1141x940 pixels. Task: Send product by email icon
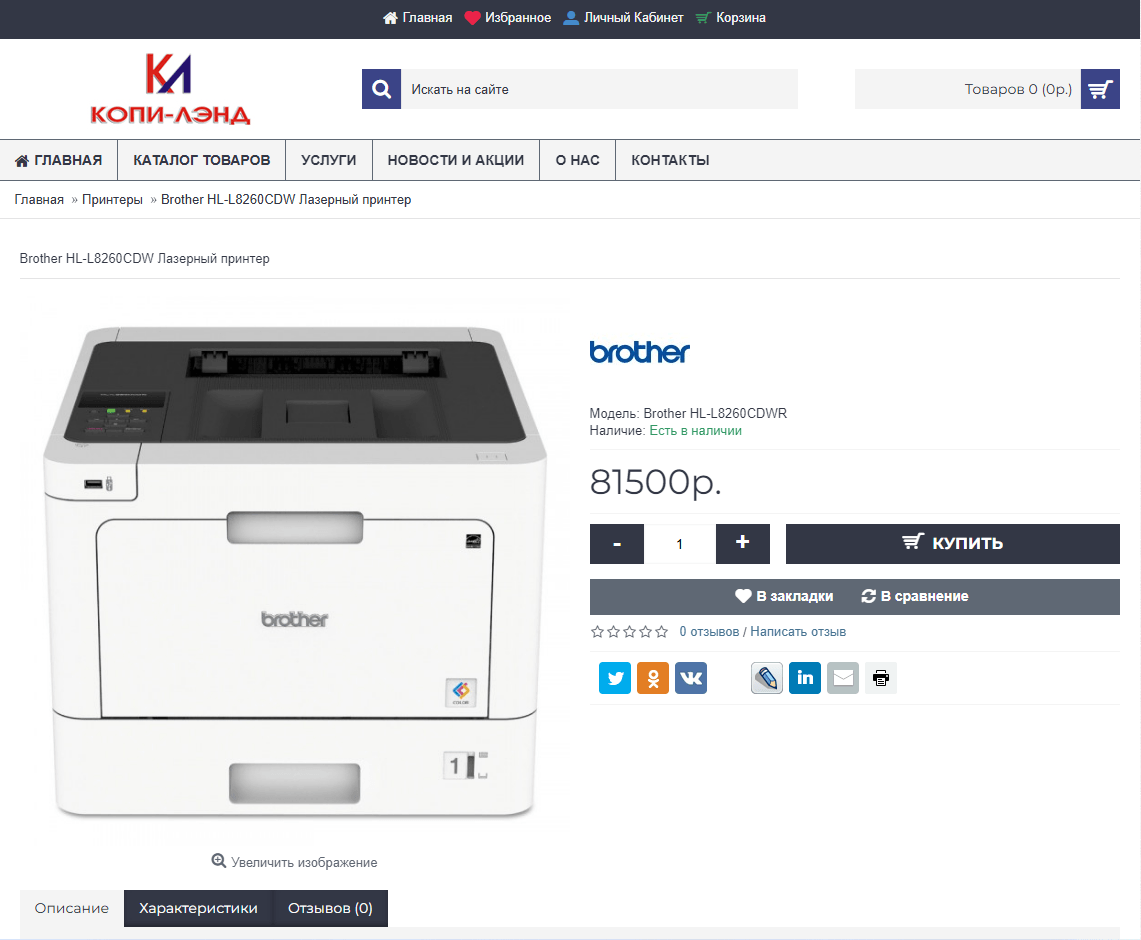843,678
